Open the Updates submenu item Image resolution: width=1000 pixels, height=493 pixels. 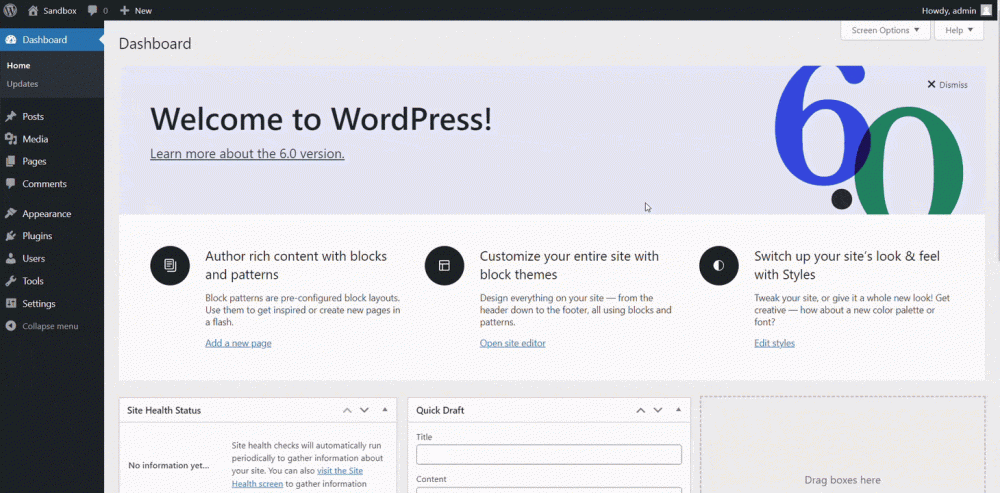click(22, 84)
